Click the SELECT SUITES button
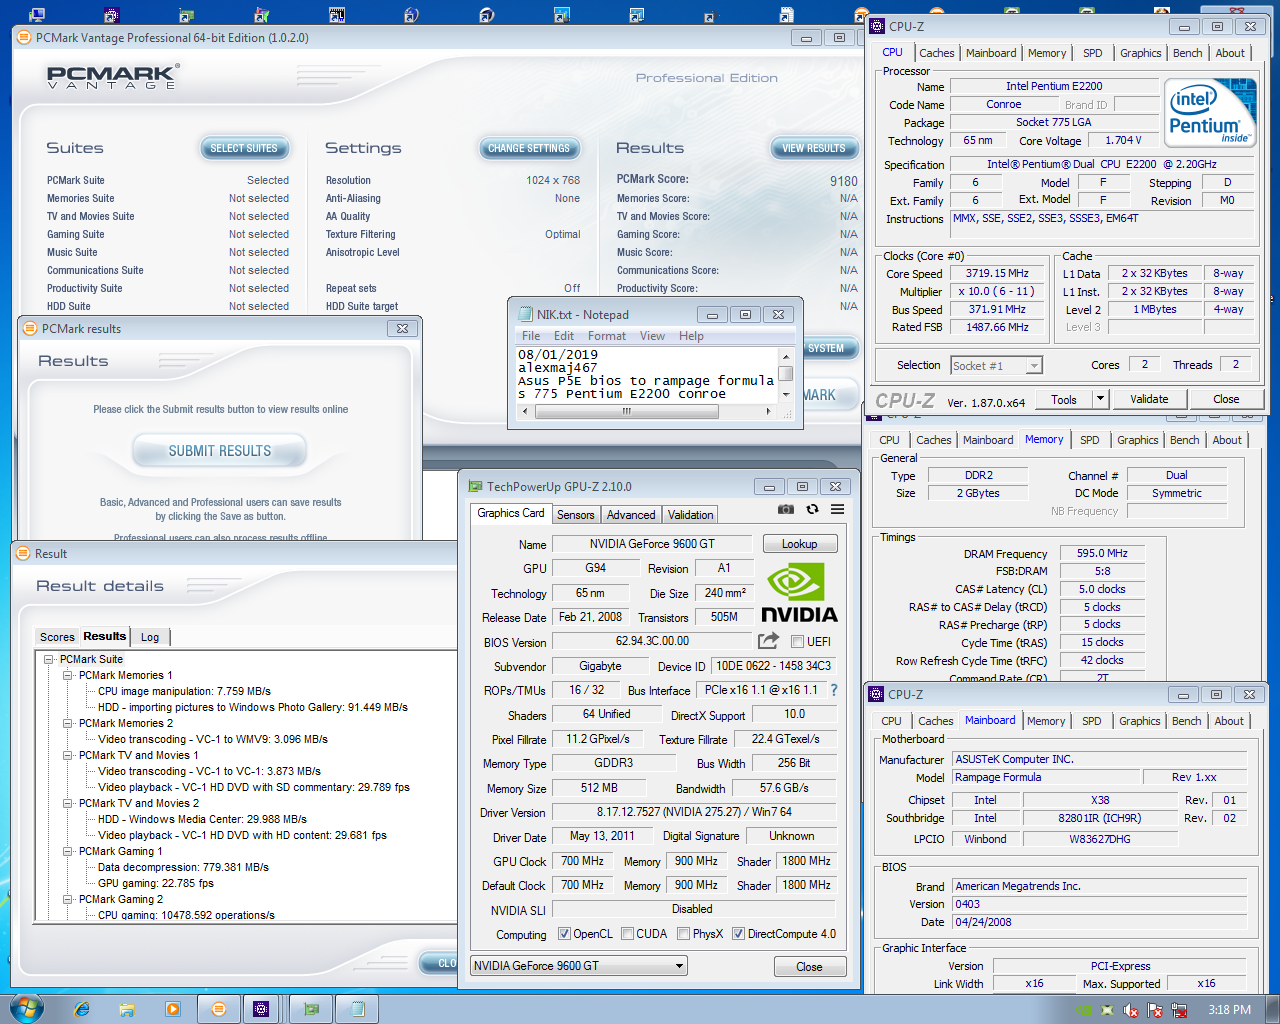Viewport: 1280px width, 1024px height. click(x=244, y=148)
